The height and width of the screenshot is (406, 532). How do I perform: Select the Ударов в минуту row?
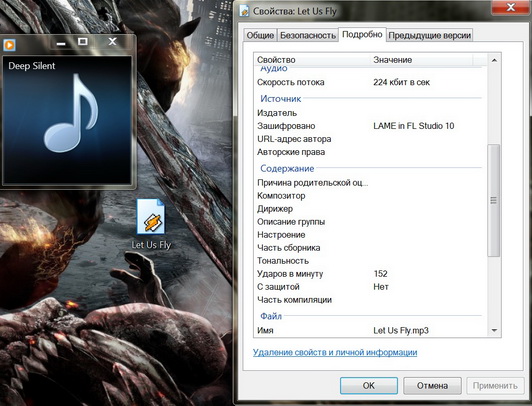[x=370, y=274]
